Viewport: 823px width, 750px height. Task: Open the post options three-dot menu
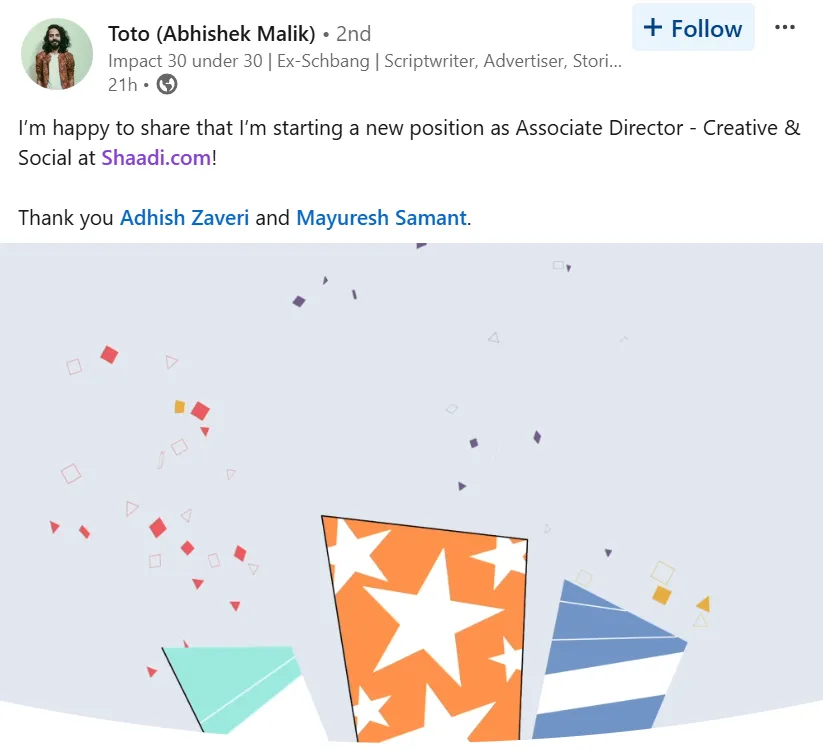tap(785, 27)
